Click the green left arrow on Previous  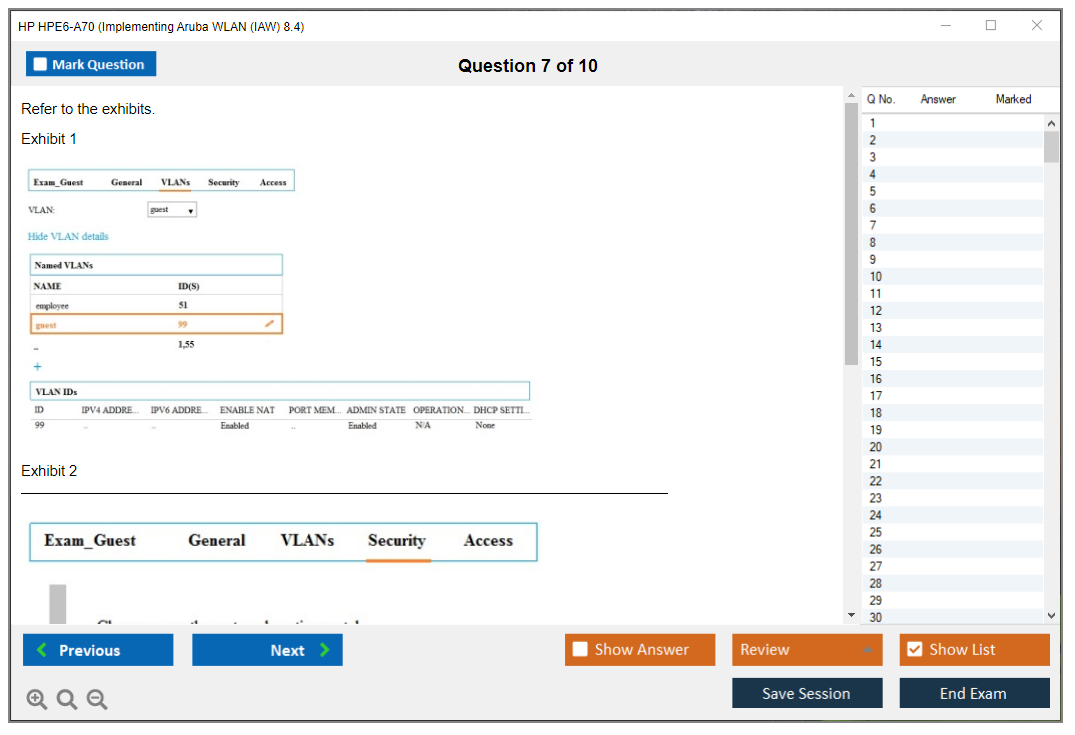pyautogui.click(x=42, y=650)
